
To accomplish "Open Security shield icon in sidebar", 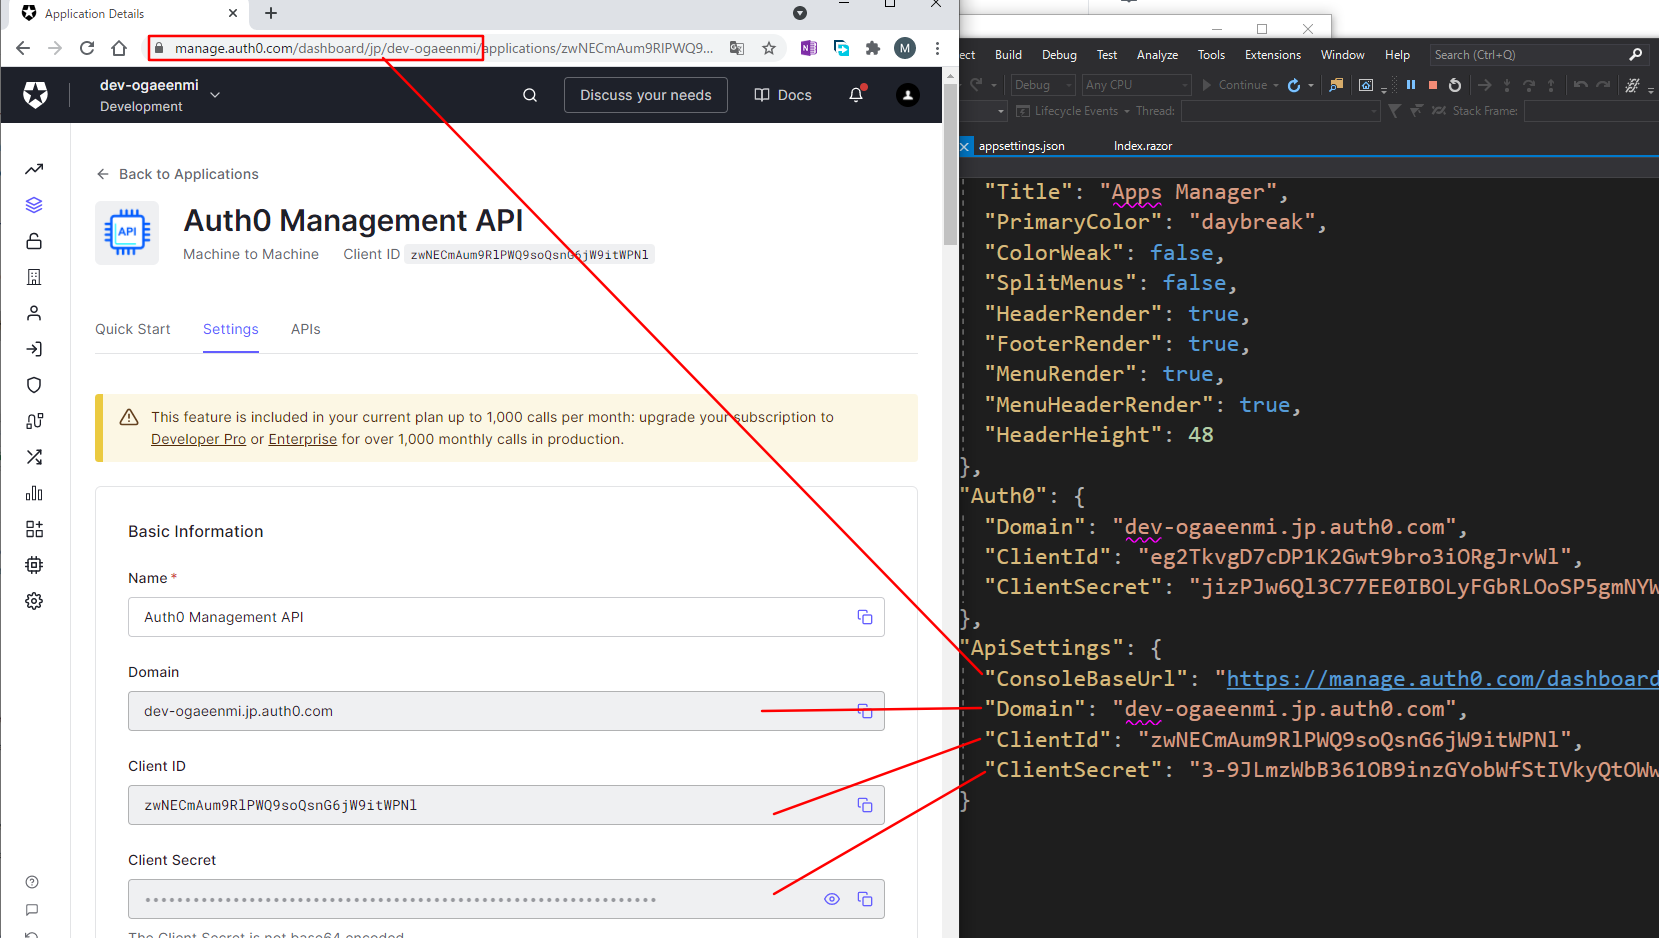I will point(34,385).
